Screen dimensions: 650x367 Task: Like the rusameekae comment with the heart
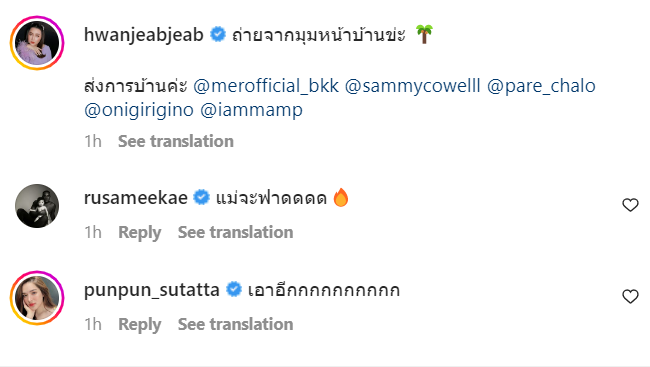[x=630, y=205]
